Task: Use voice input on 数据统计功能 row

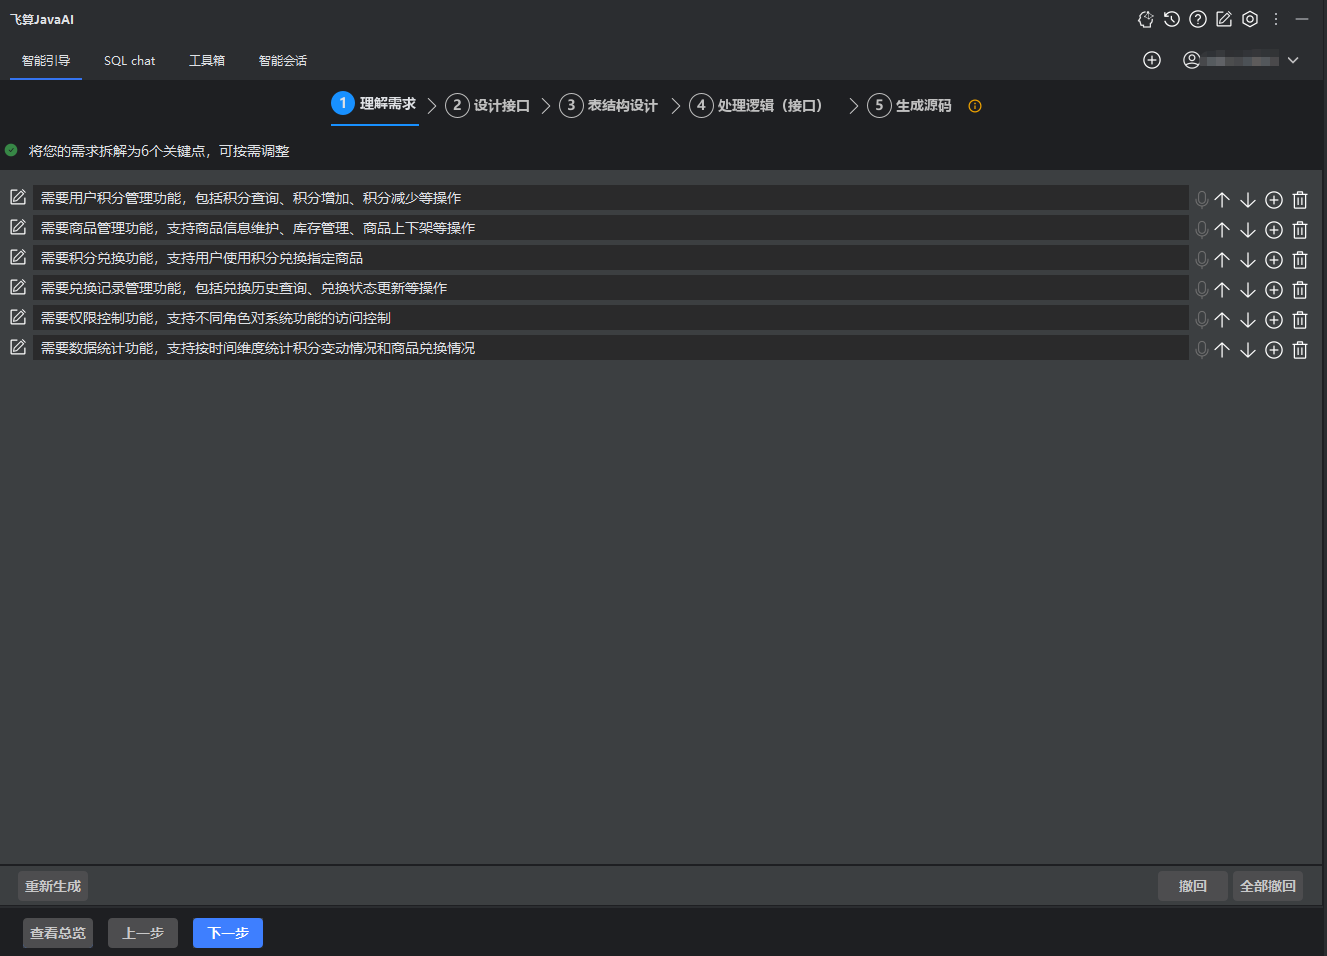Action: [x=1202, y=350]
